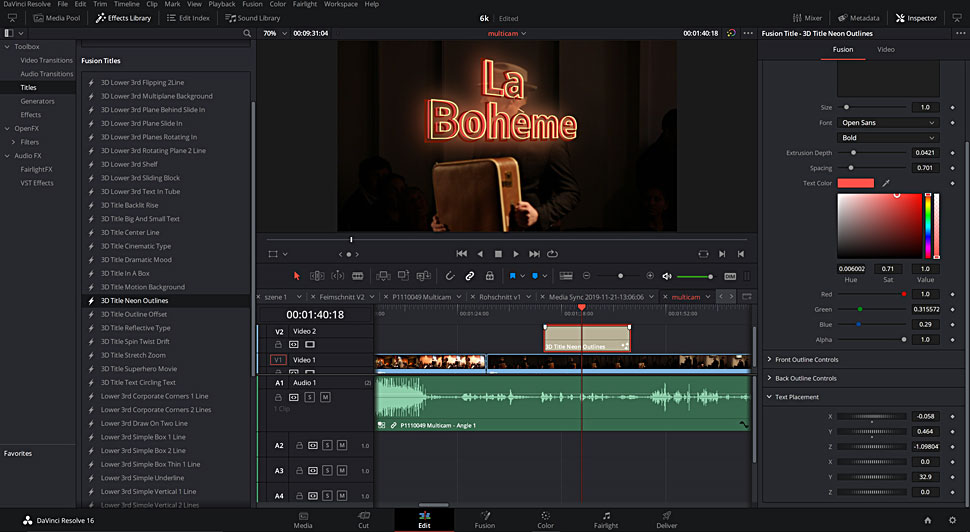Open the Sound Library panel
The image size is (970, 532).
click(x=252, y=18)
